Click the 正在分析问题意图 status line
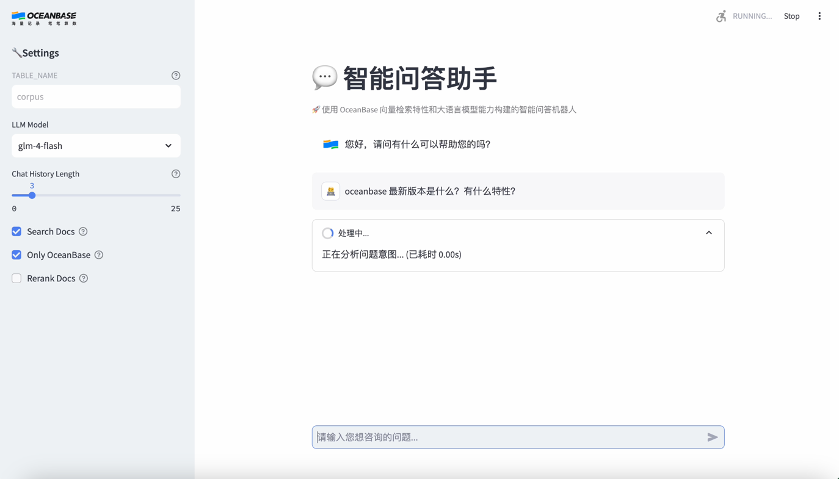 (x=392, y=254)
